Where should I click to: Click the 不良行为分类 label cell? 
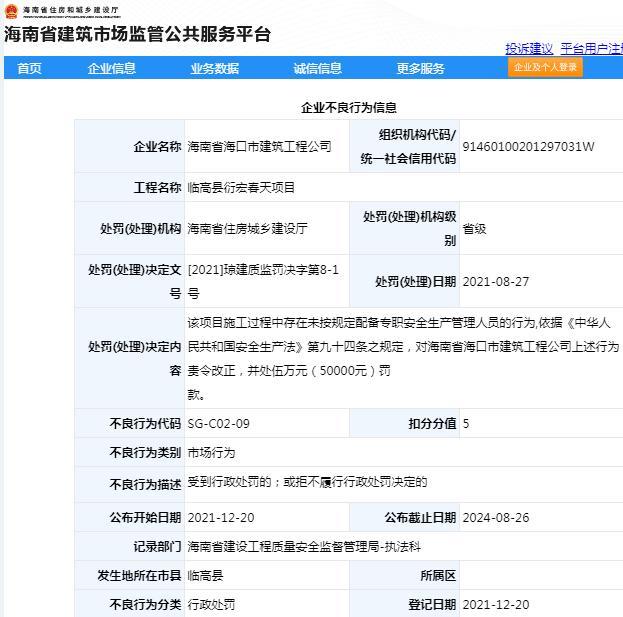click(x=130, y=604)
